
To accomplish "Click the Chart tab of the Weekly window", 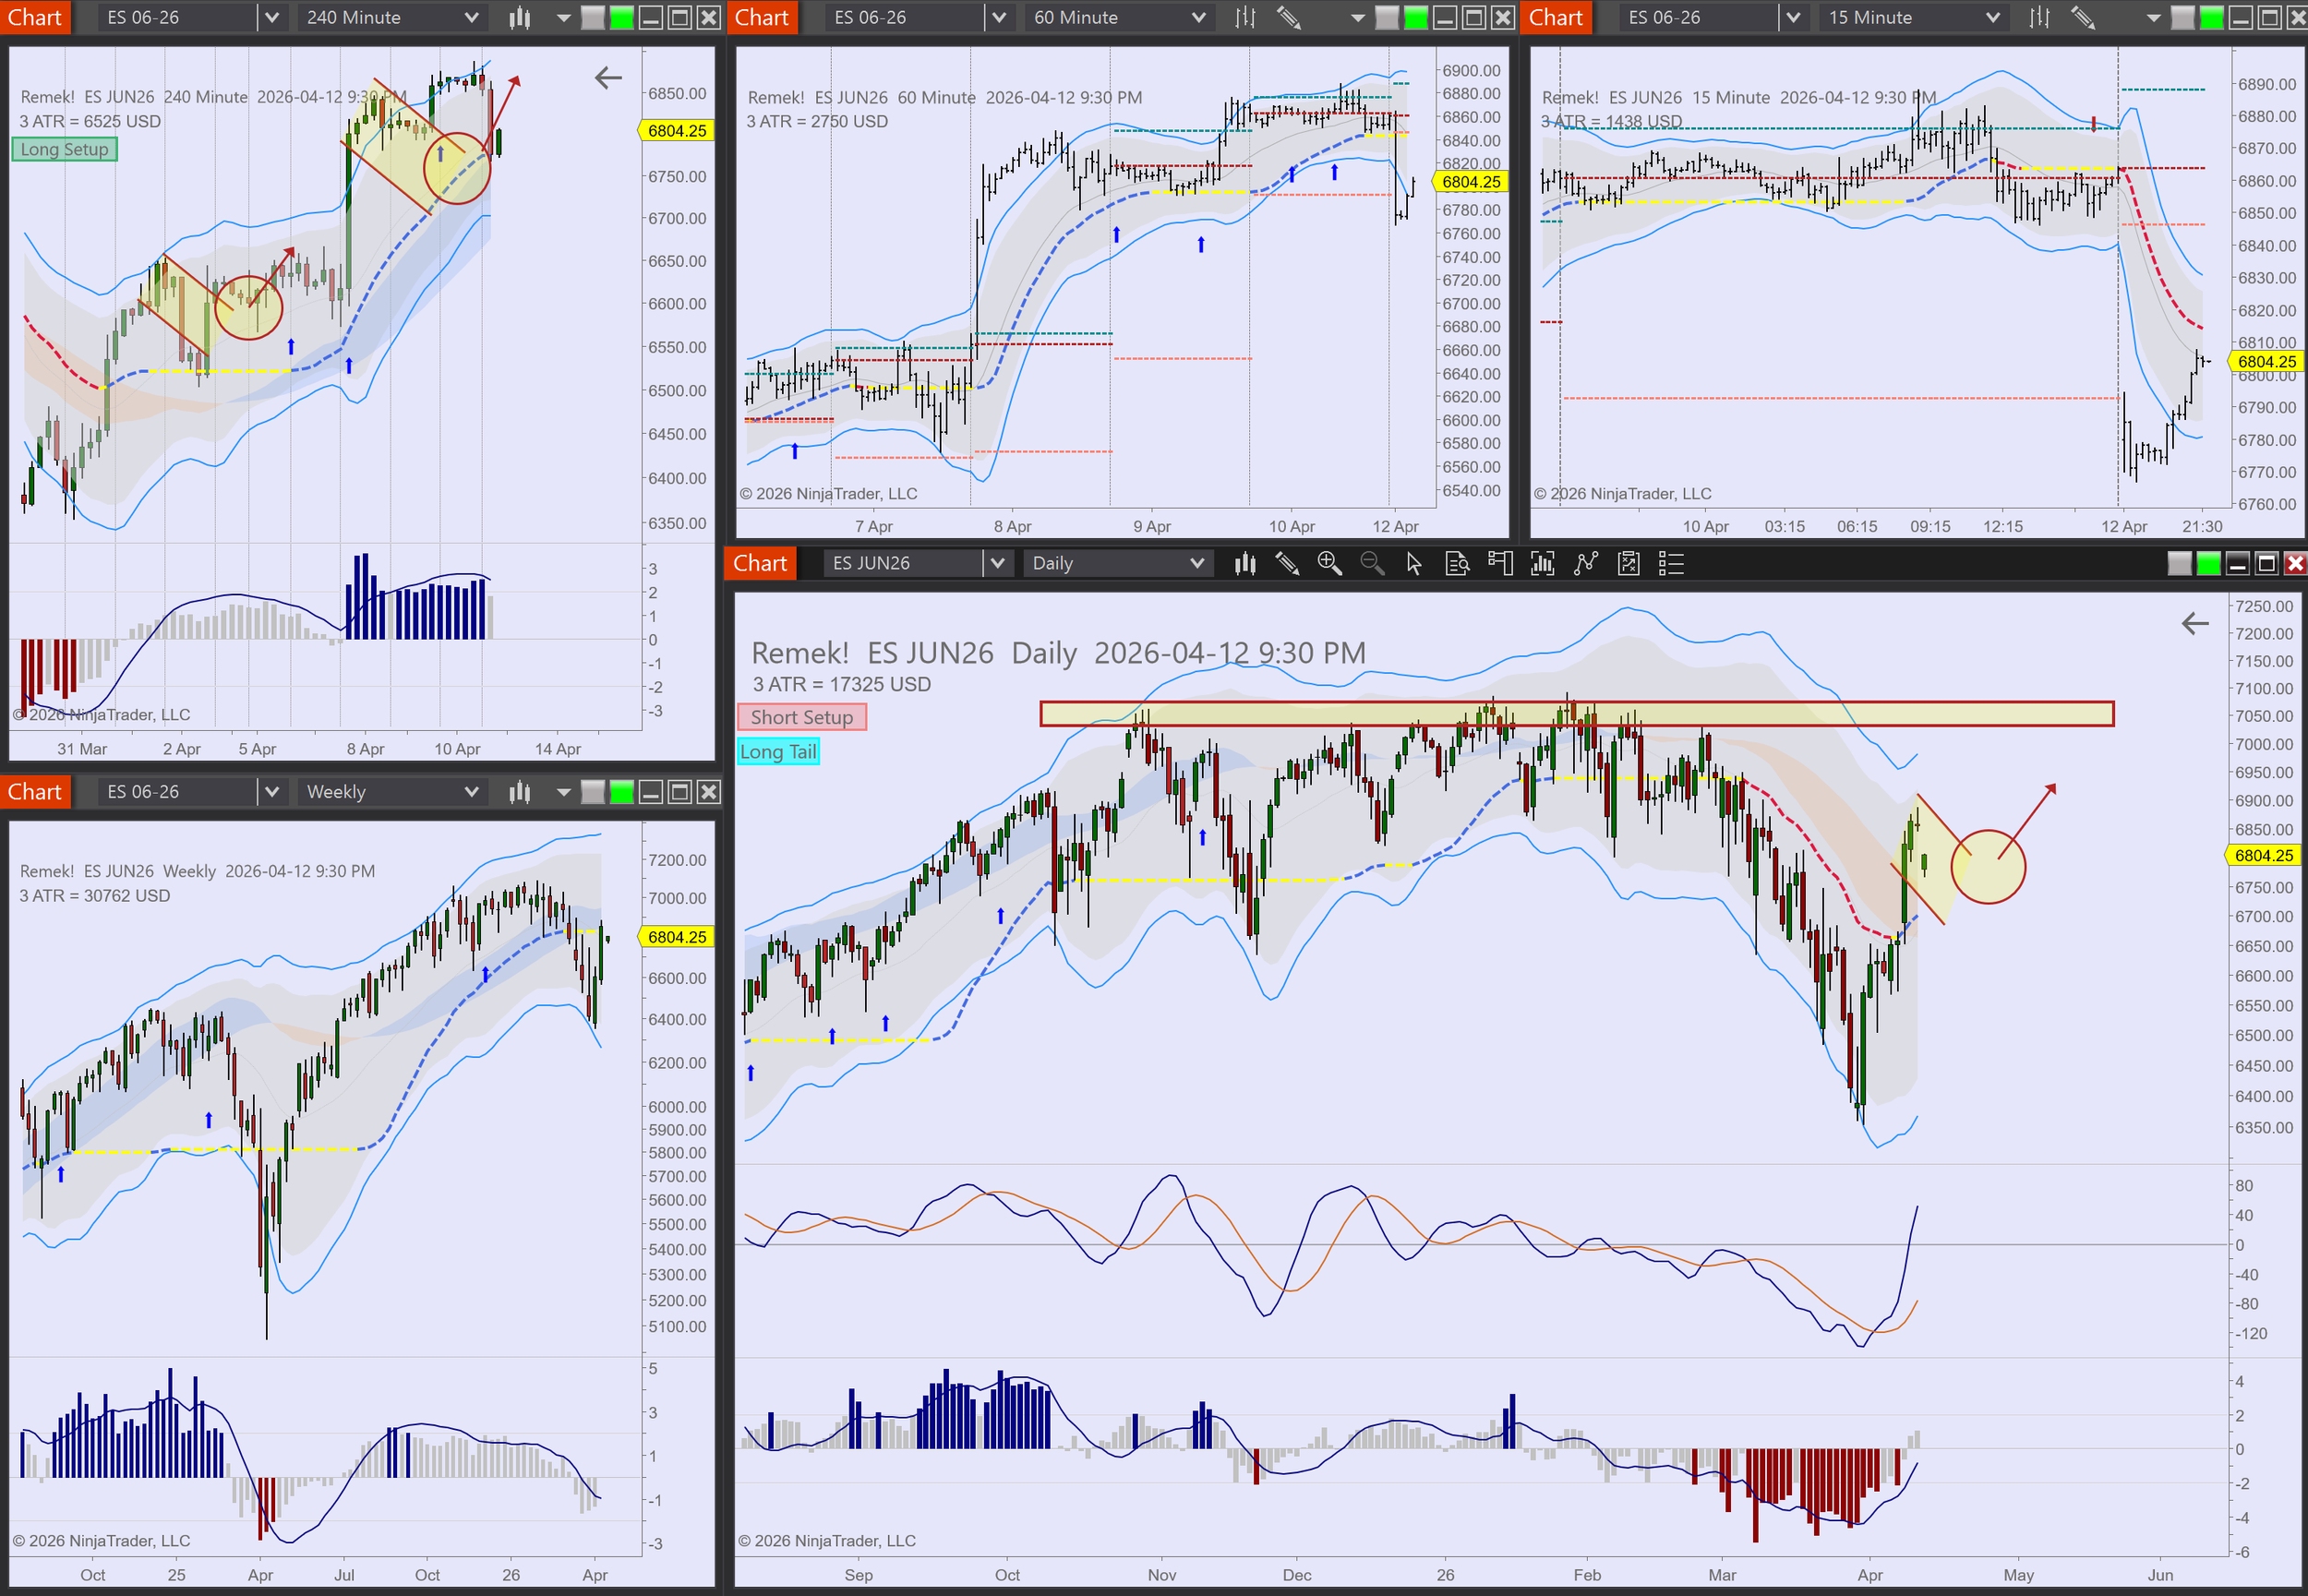I will (35, 792).
